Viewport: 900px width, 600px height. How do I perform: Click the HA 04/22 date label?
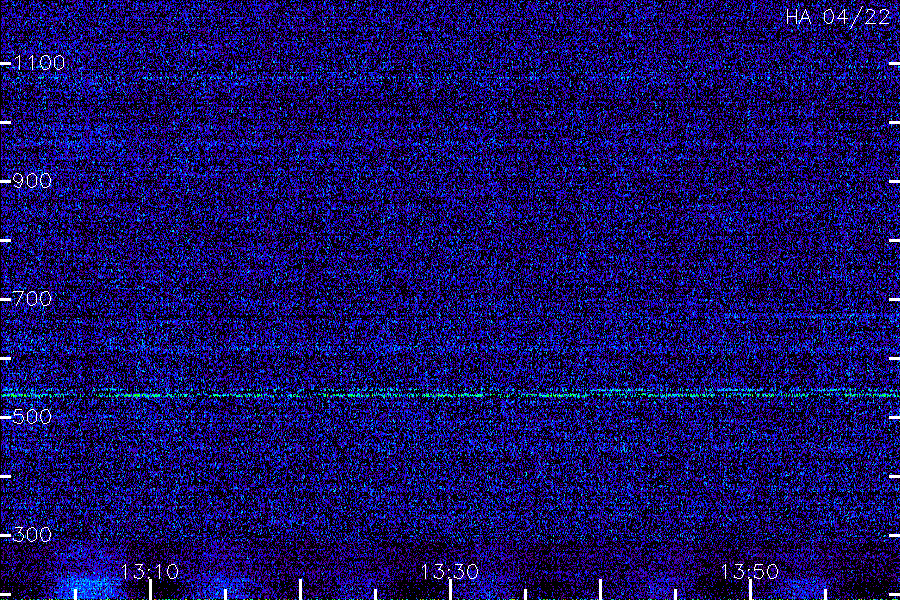click(x=838, y=17)
